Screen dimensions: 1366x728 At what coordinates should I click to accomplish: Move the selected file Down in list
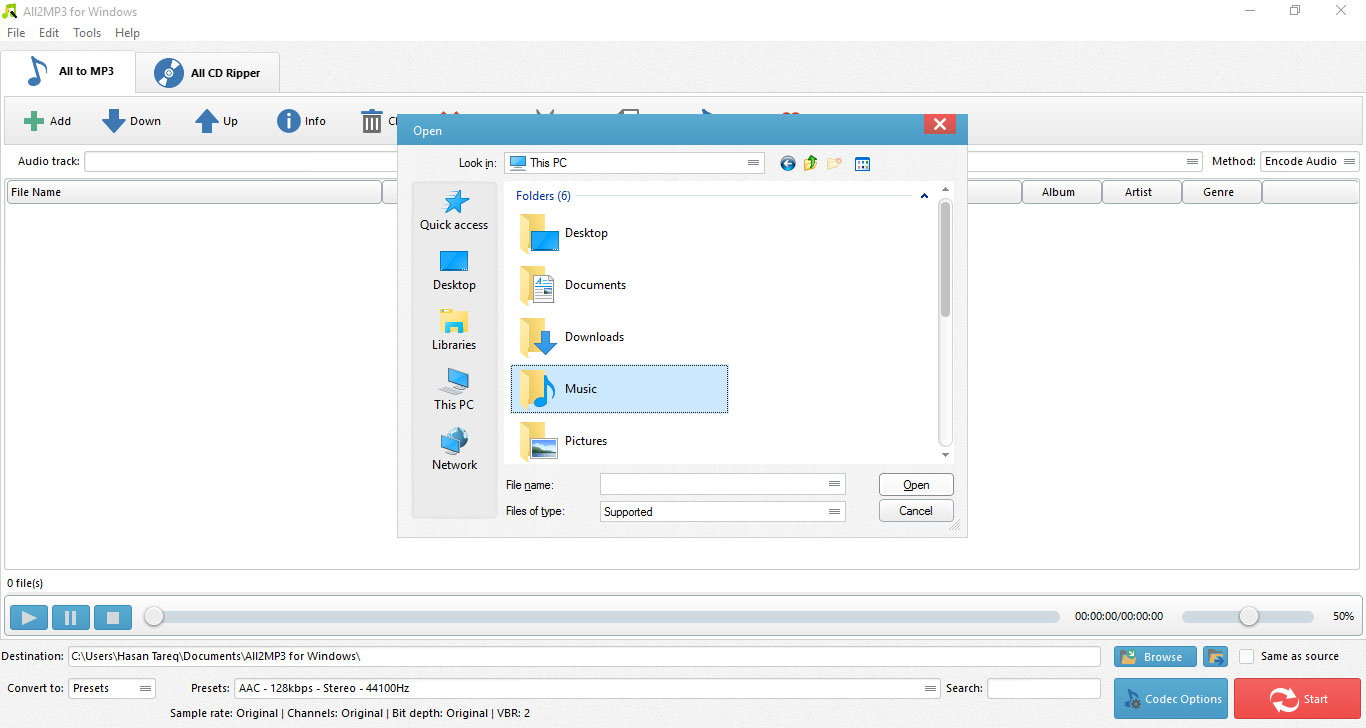pyautogui.click(x=131, y=121)
